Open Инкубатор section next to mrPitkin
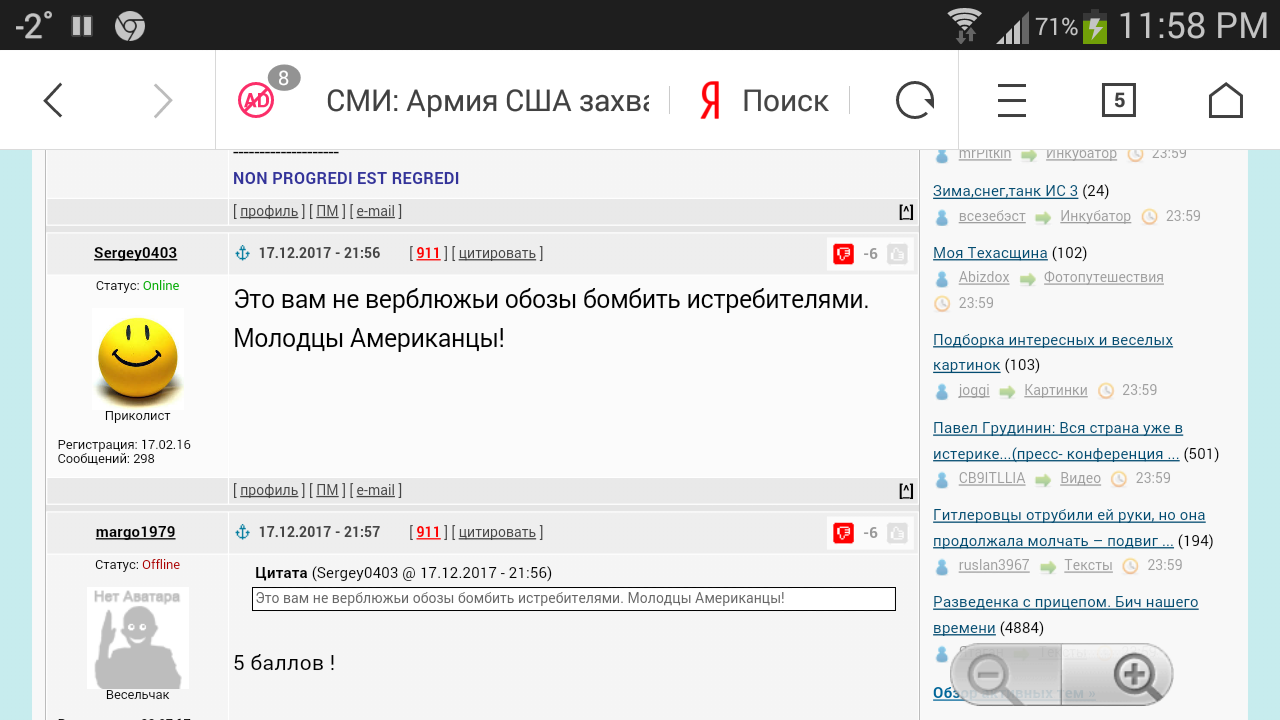The image size is (1280, 720). coord(1081,154)
